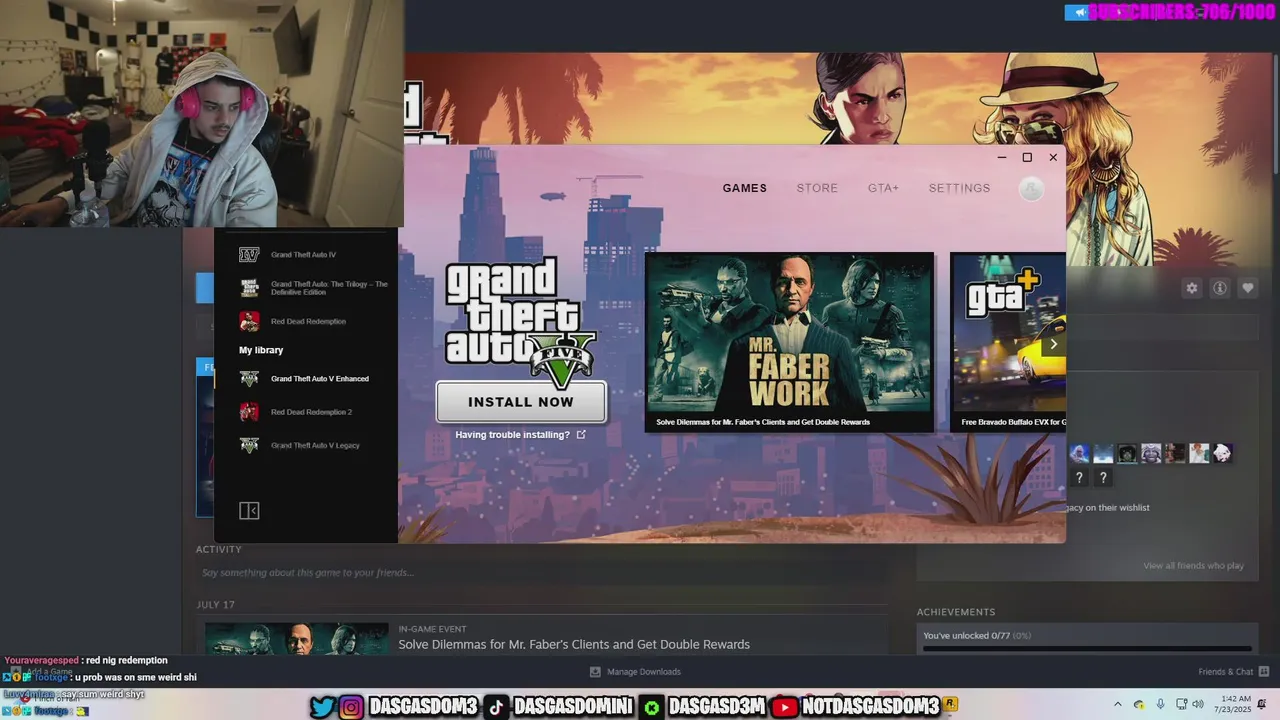Viewport: 1280px width, 720px height.
Task: Select GTA: The Trilogy Definitive Edition entry
Action: click(x=313, y=288)
